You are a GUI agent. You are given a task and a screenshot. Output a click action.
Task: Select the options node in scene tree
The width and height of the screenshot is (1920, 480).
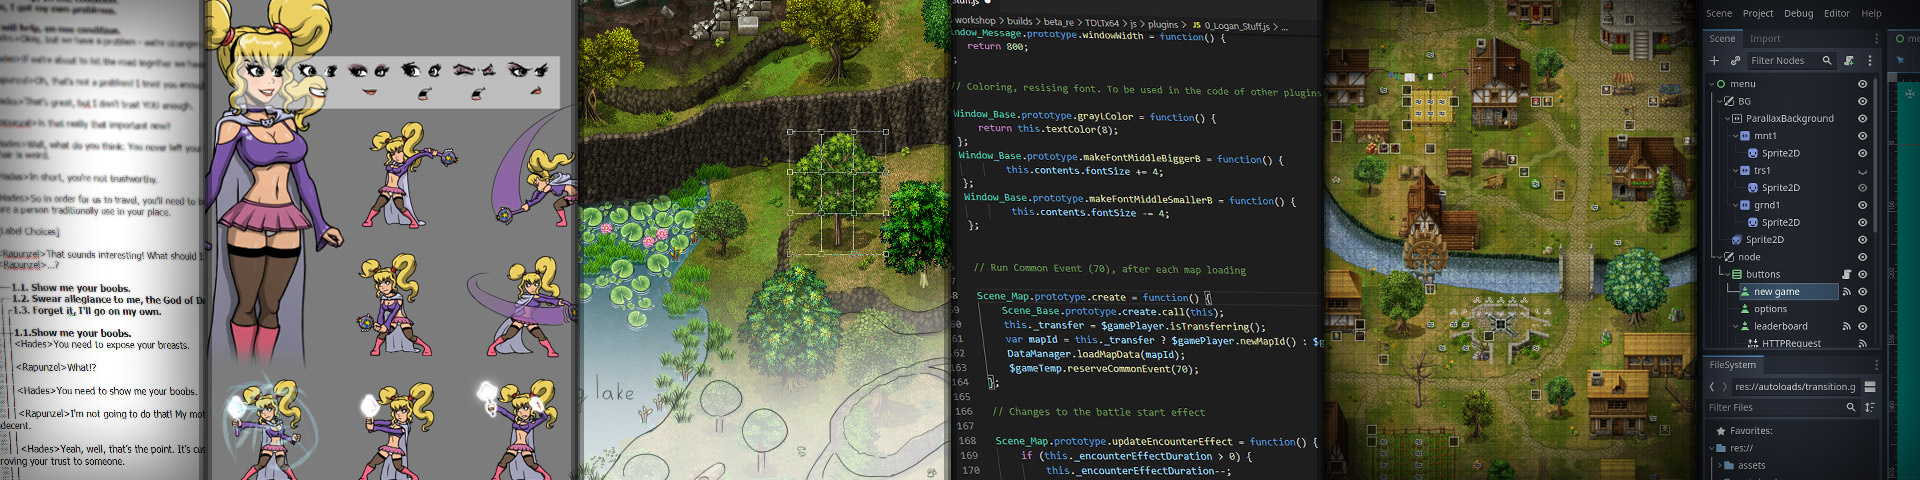1770,309
